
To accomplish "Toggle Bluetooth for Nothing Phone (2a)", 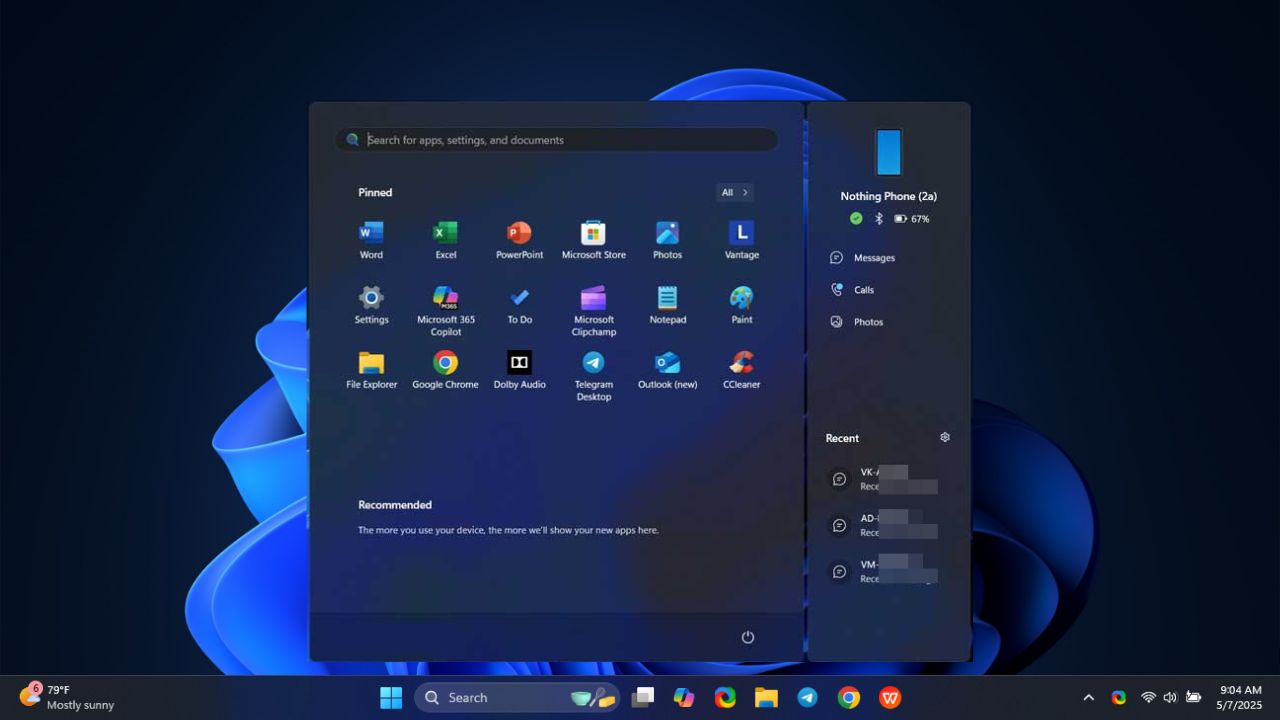I will (877, 218).
